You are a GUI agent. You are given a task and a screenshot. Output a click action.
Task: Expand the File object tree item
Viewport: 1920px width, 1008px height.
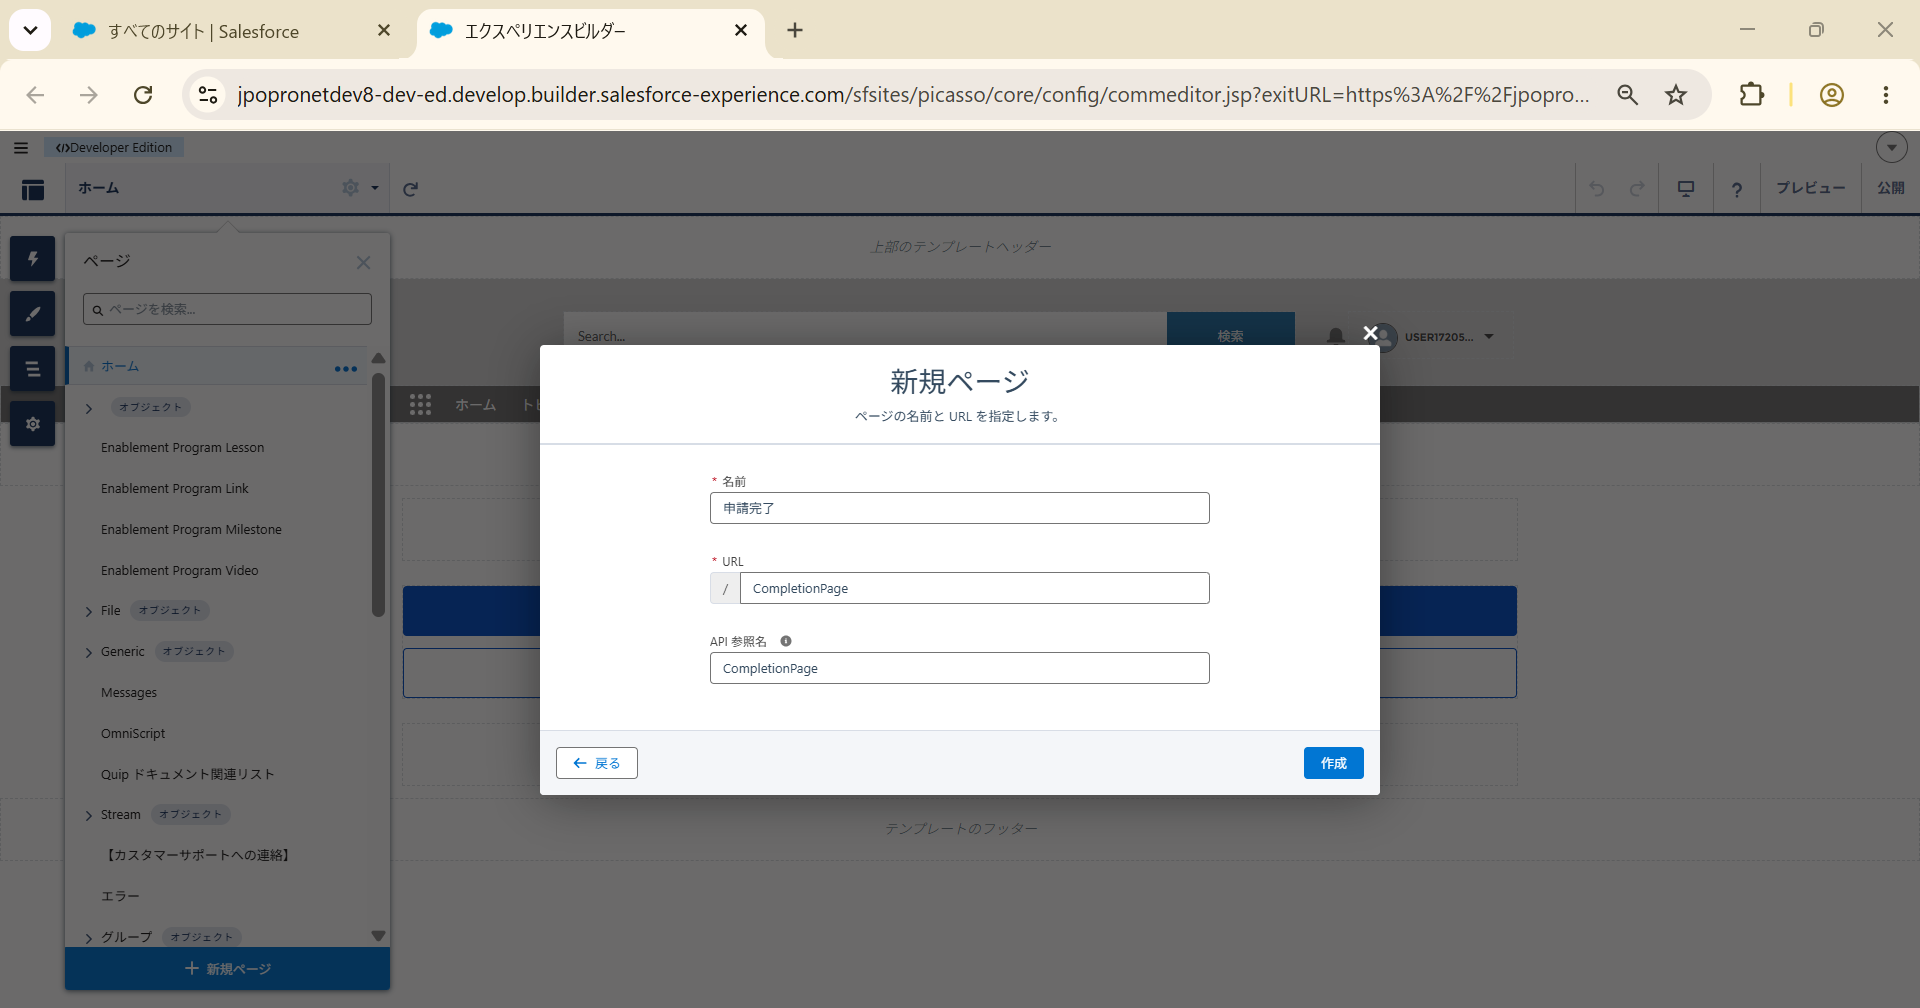89,611
